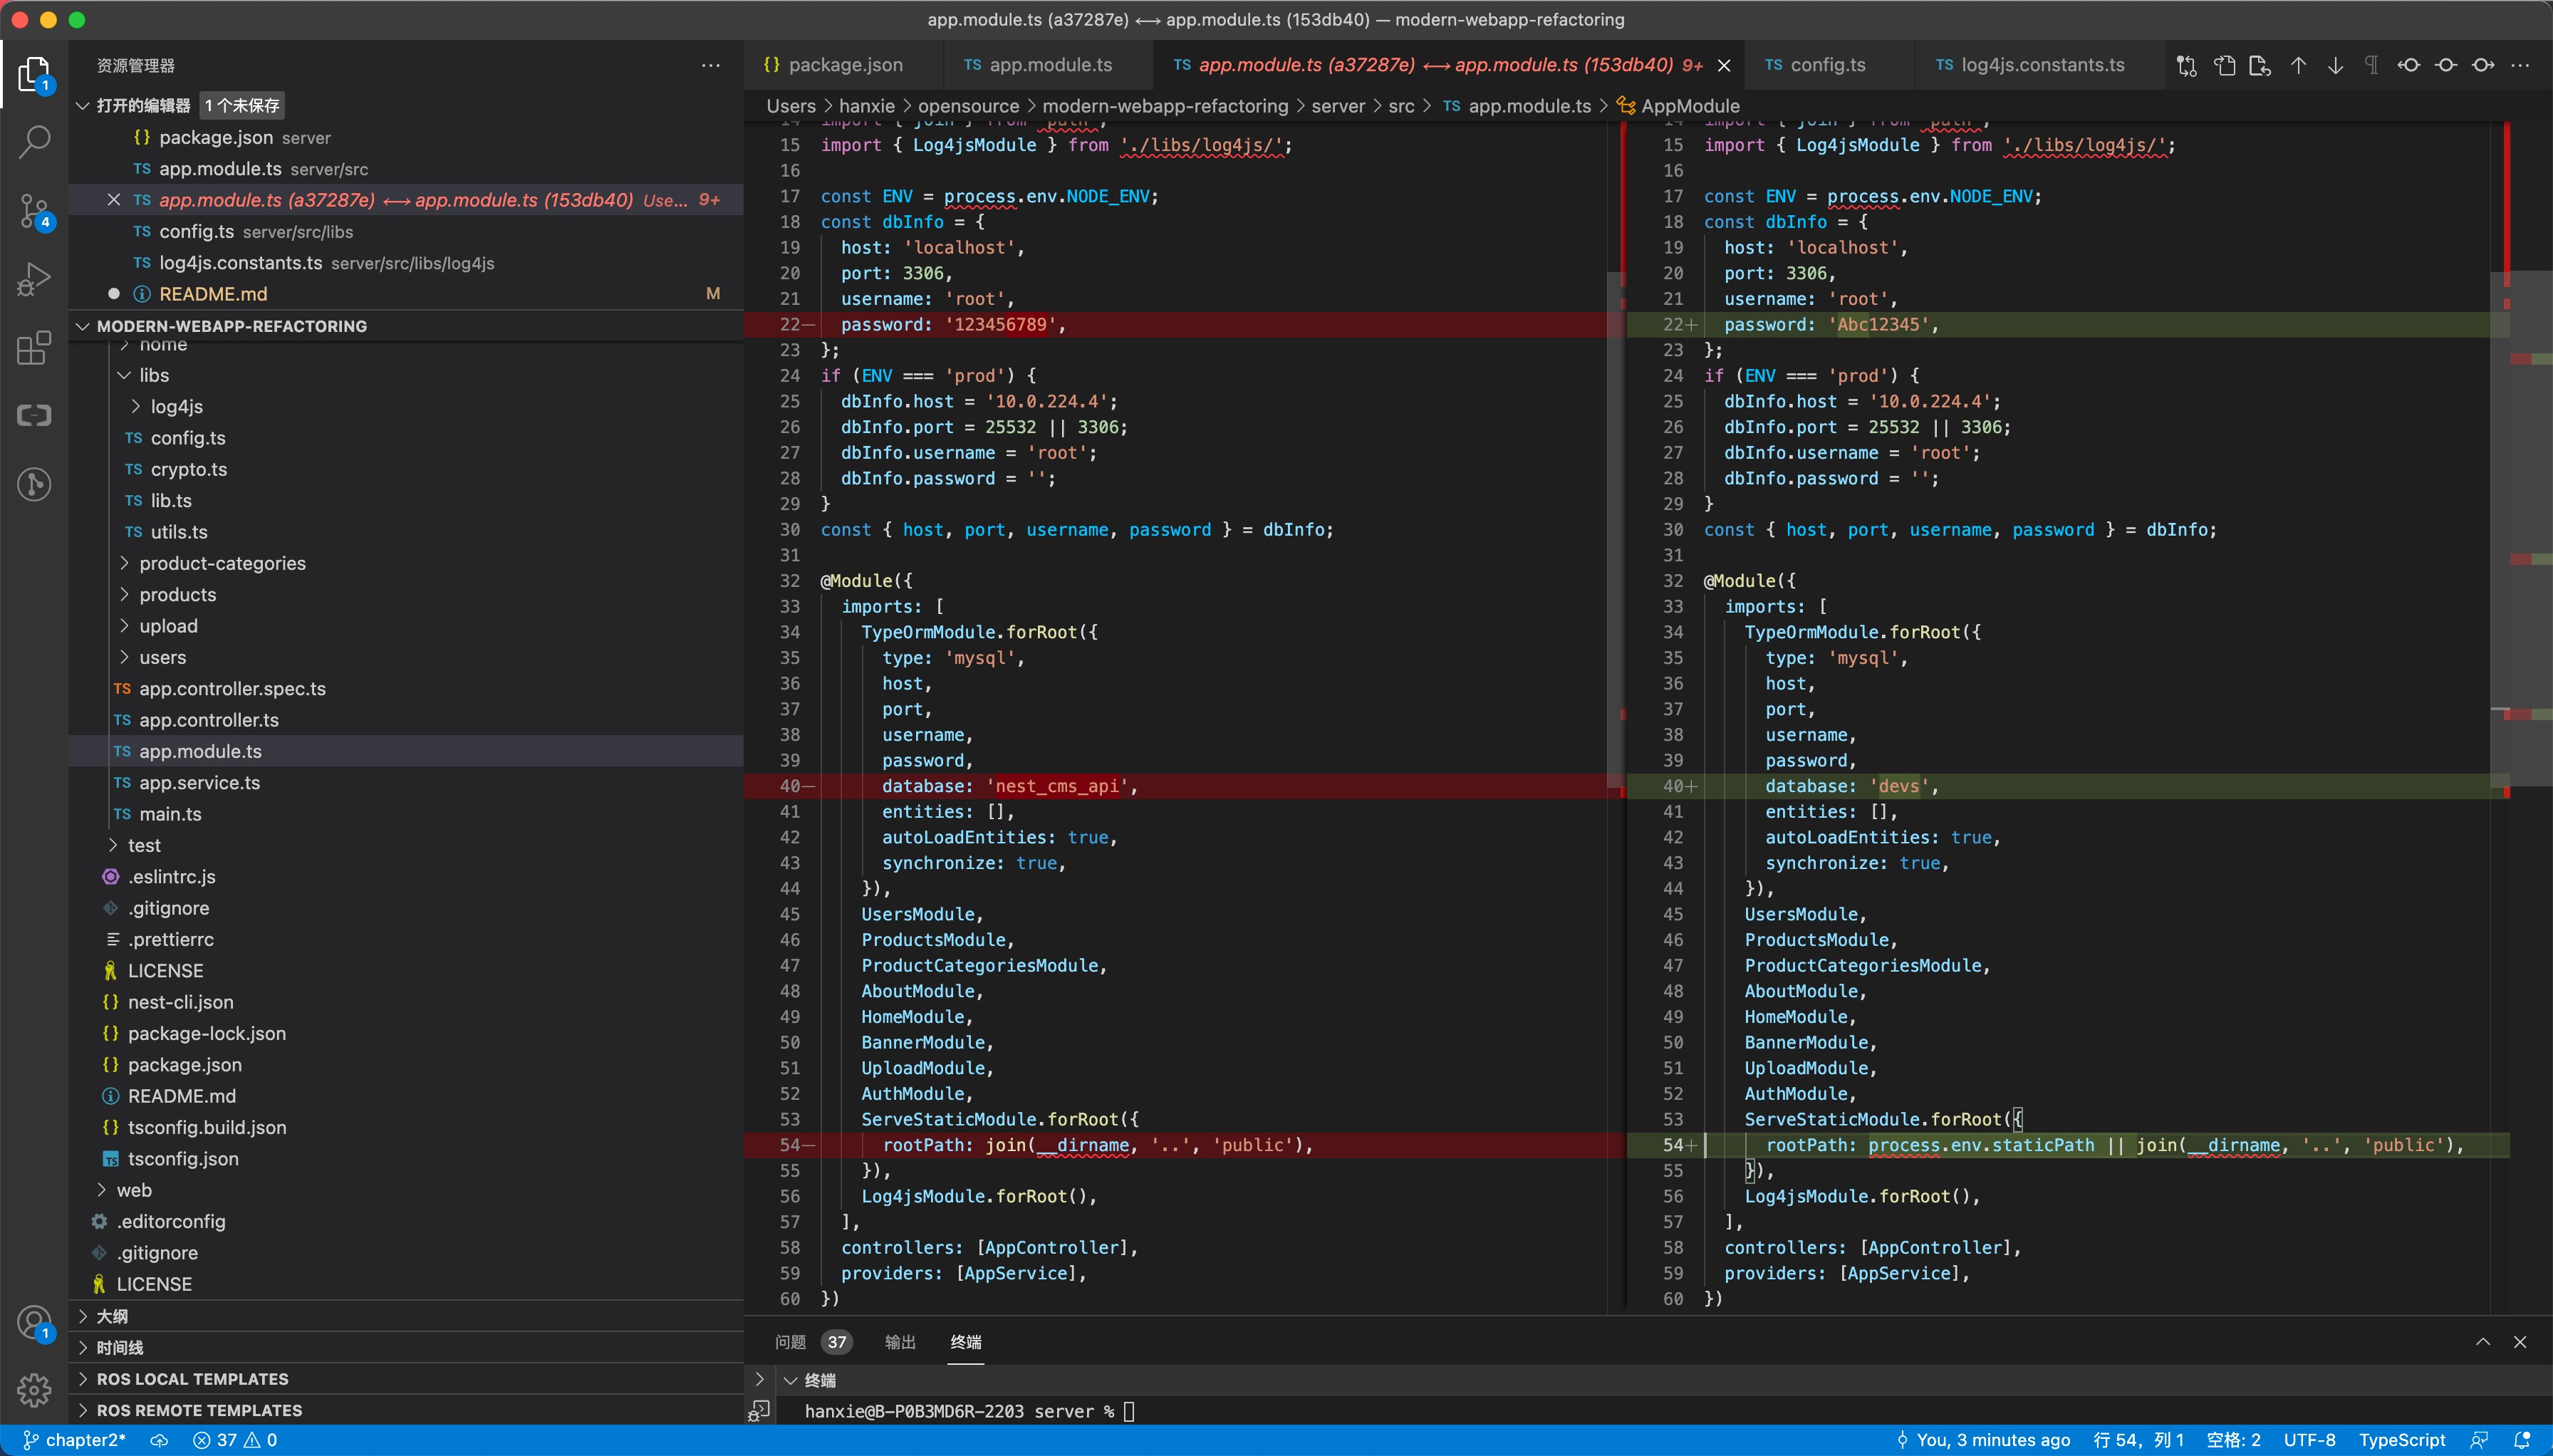Close the bottom terminal panel
The width and height of the screenshot is (2553, 1456).
(x=2520, y=1342)
